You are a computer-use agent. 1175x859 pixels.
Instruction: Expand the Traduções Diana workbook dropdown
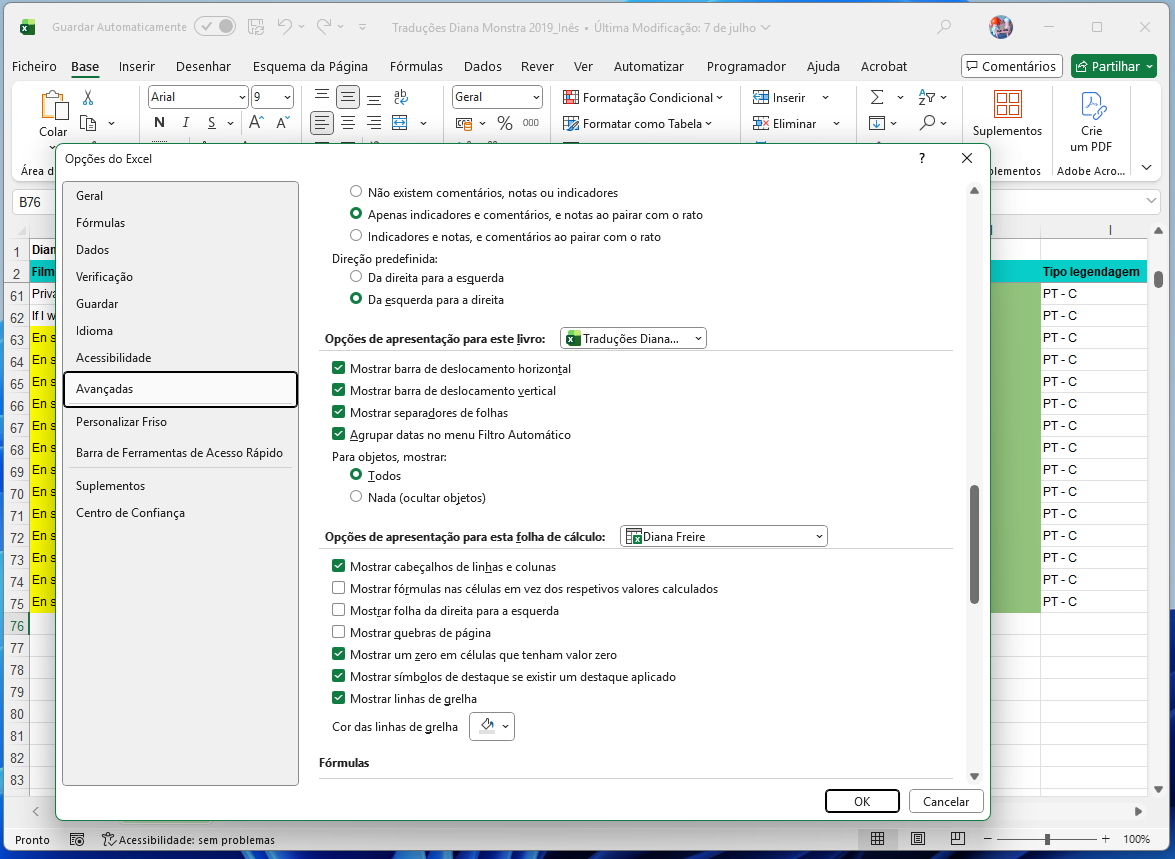633,339
